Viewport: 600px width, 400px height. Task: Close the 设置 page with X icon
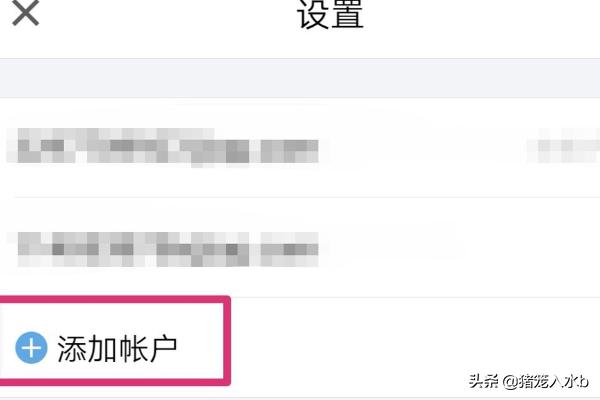click(x=26, y=12)
